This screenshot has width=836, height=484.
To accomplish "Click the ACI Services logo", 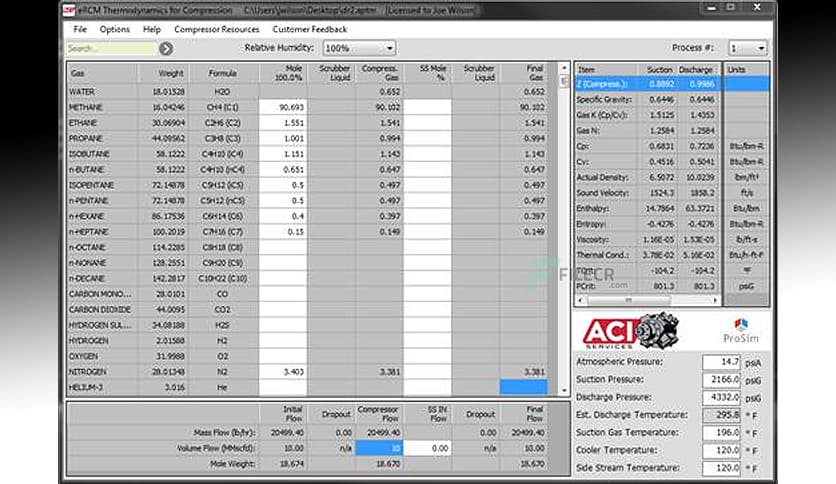I will point(631,331).
